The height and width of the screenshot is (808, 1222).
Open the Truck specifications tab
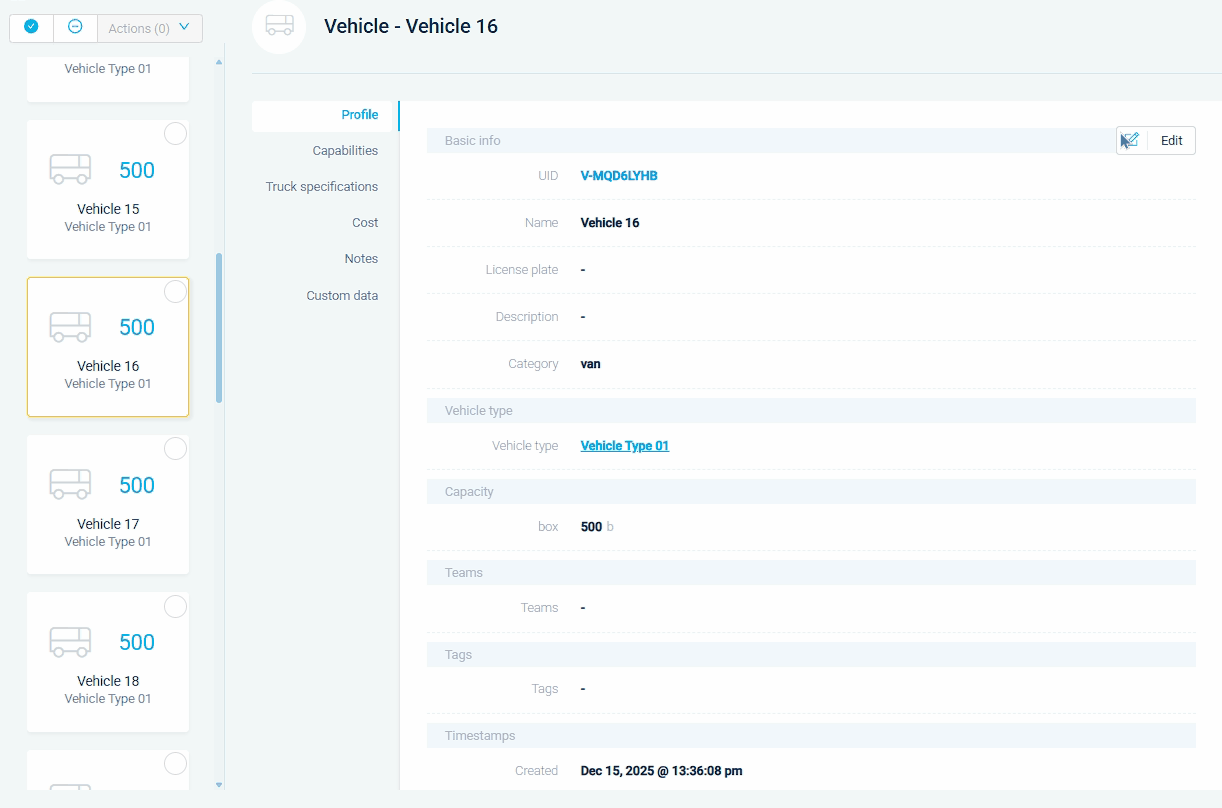(x=322, y=187)
